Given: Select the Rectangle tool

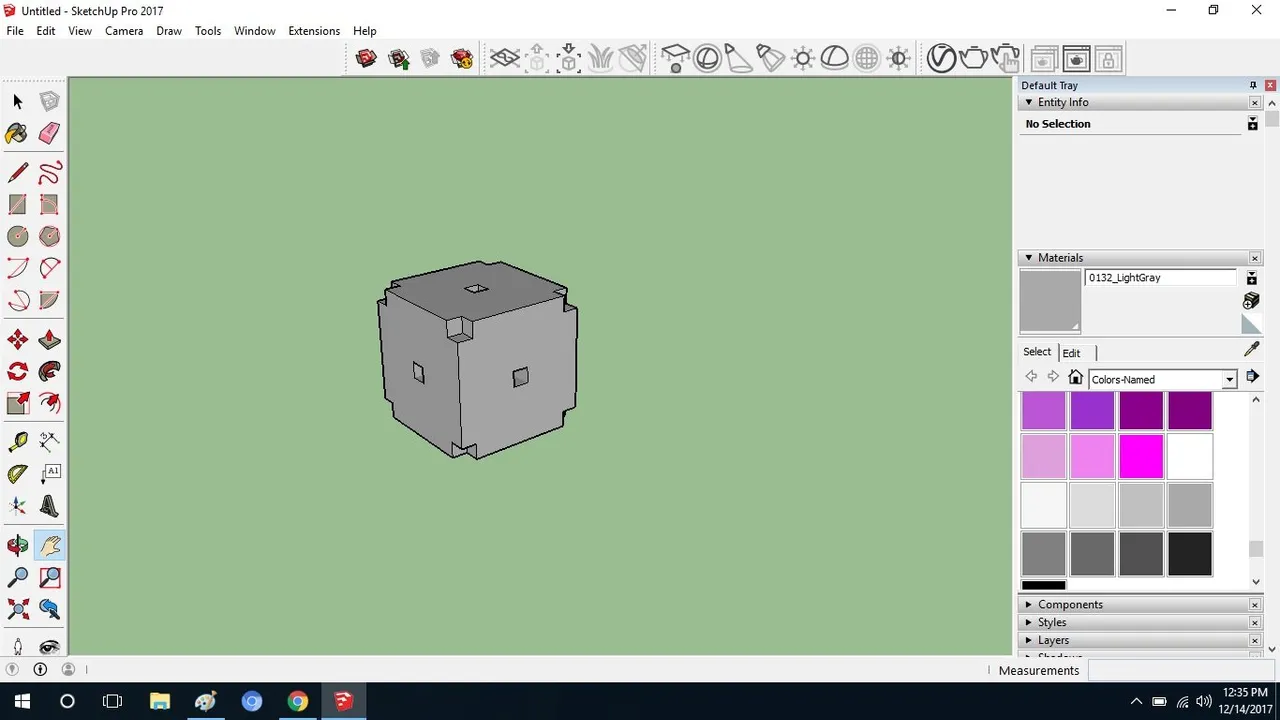Looking at the screenshot, I should (x=17, y=204).
